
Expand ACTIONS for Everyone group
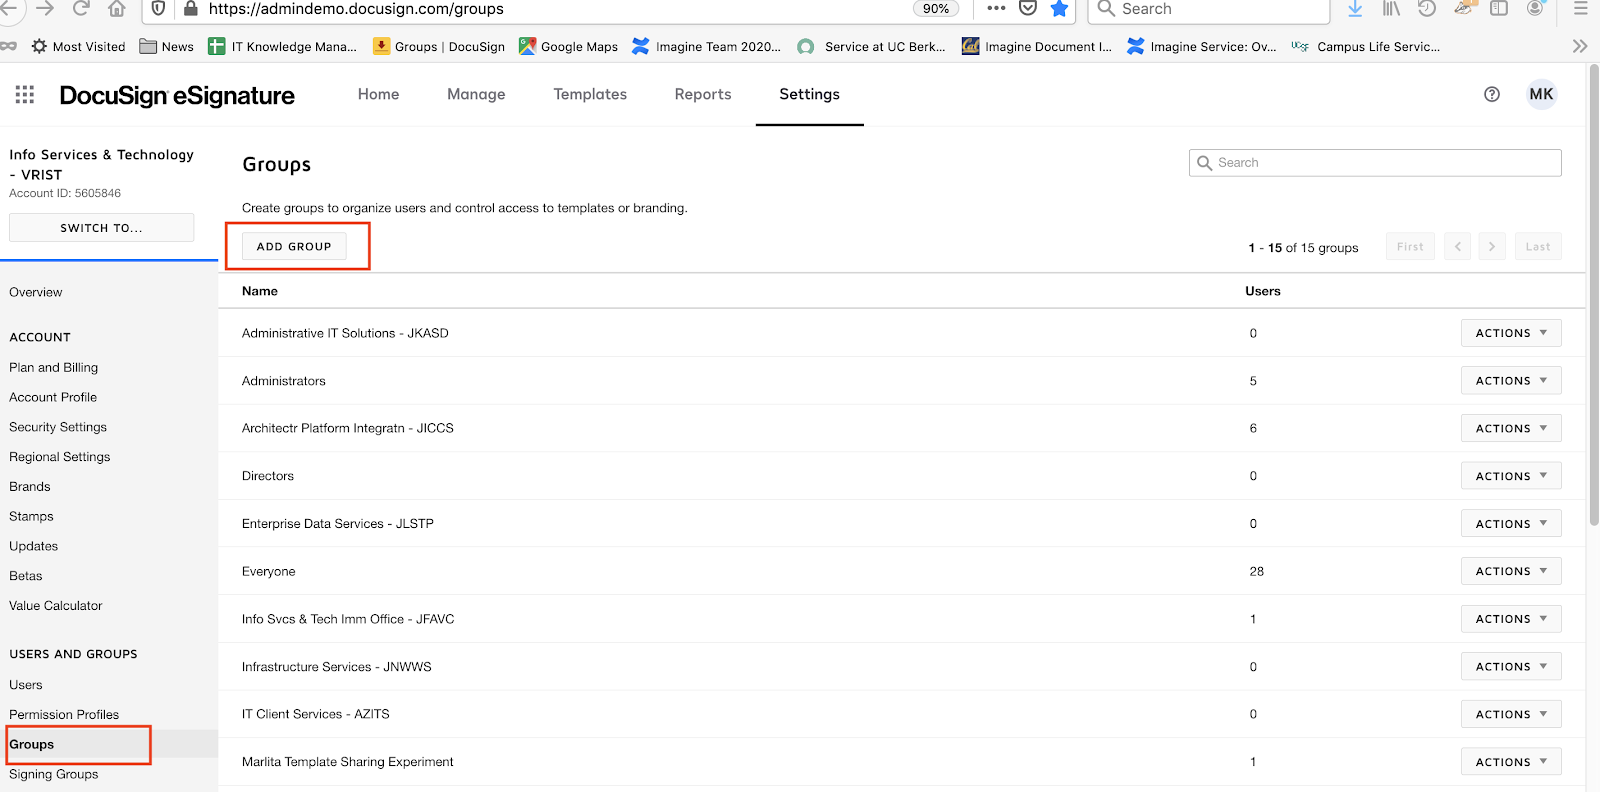click(x=1511, y=571)
